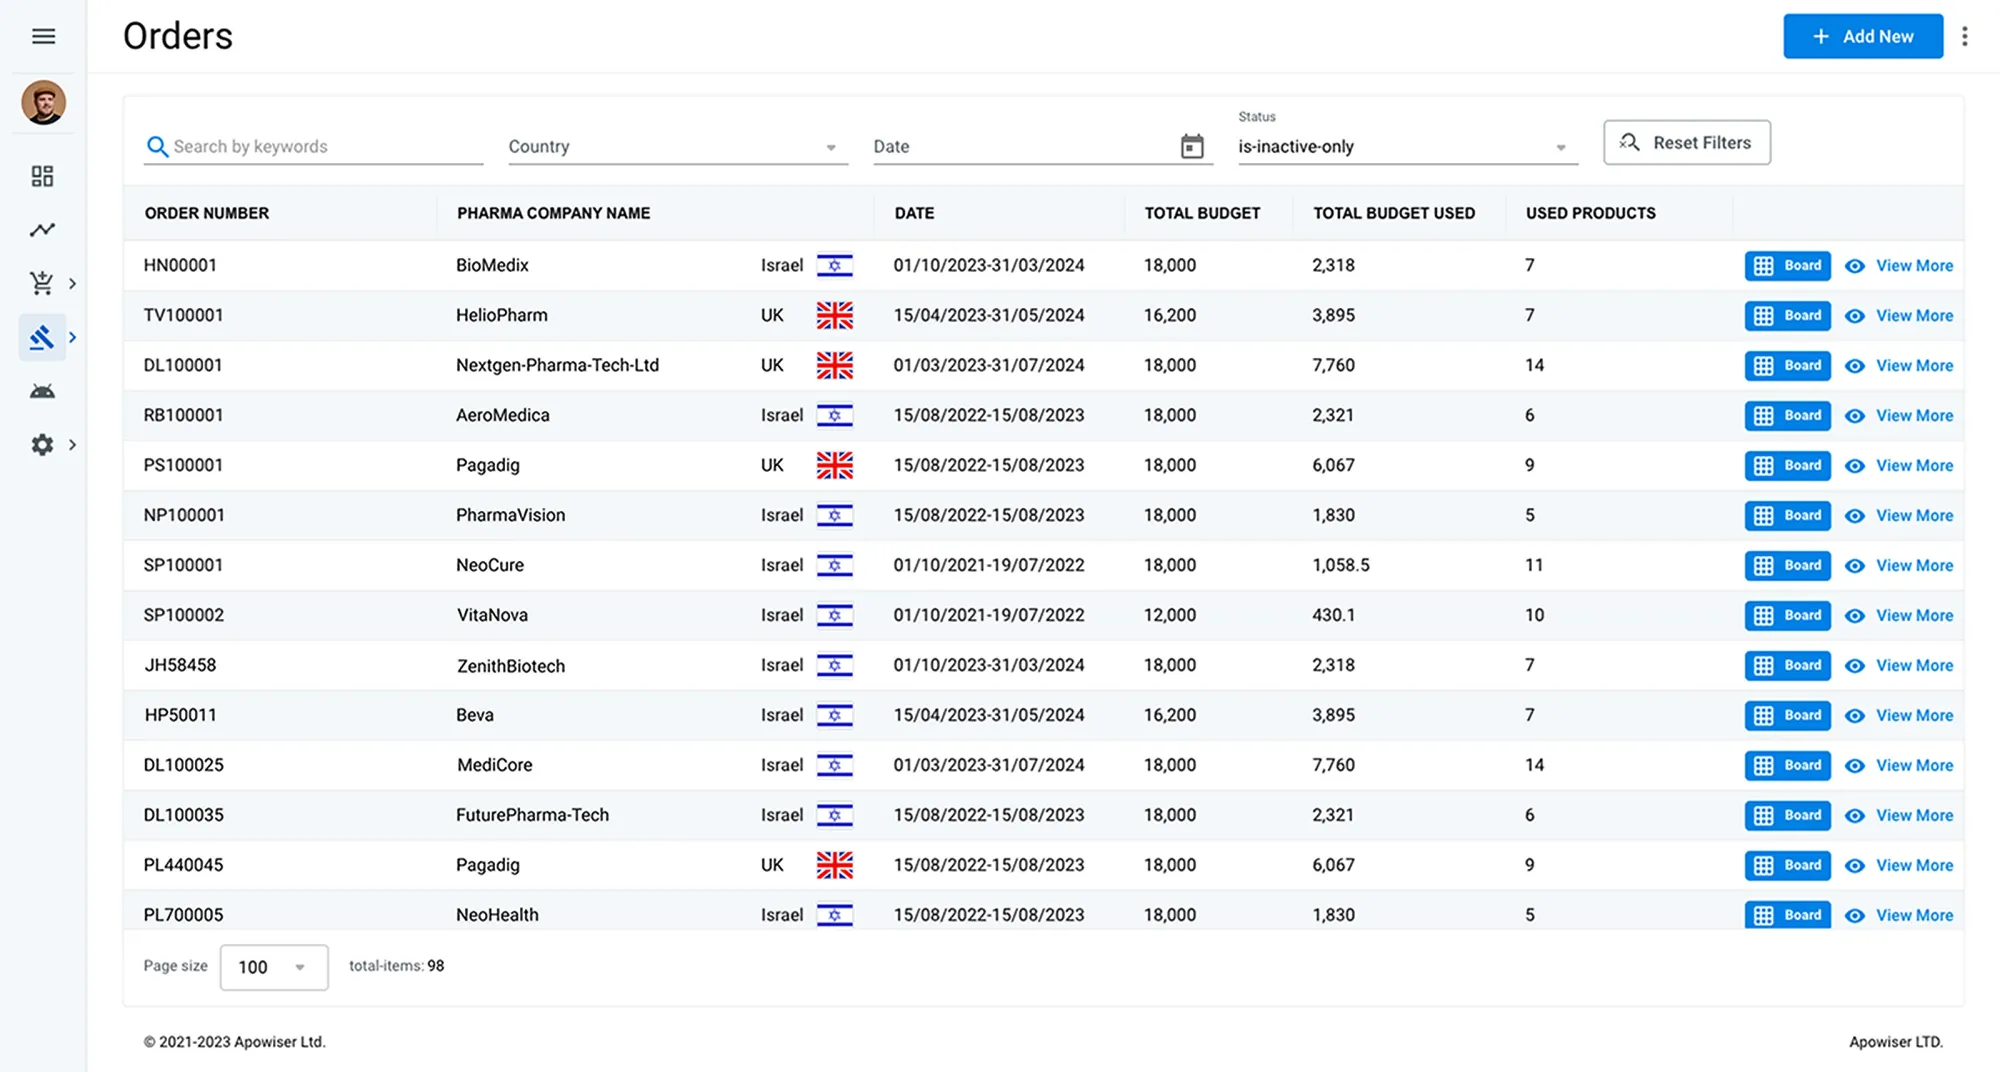Click View More for MediCore order
Image resolution: width=2000 pixels, height=1072 pixels.
(x=1899, y=766)
